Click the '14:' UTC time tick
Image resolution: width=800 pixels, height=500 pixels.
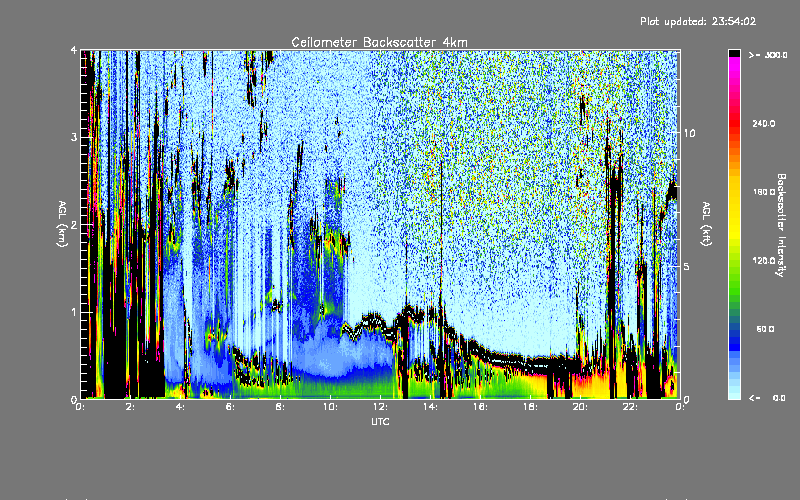coord(431,407)
